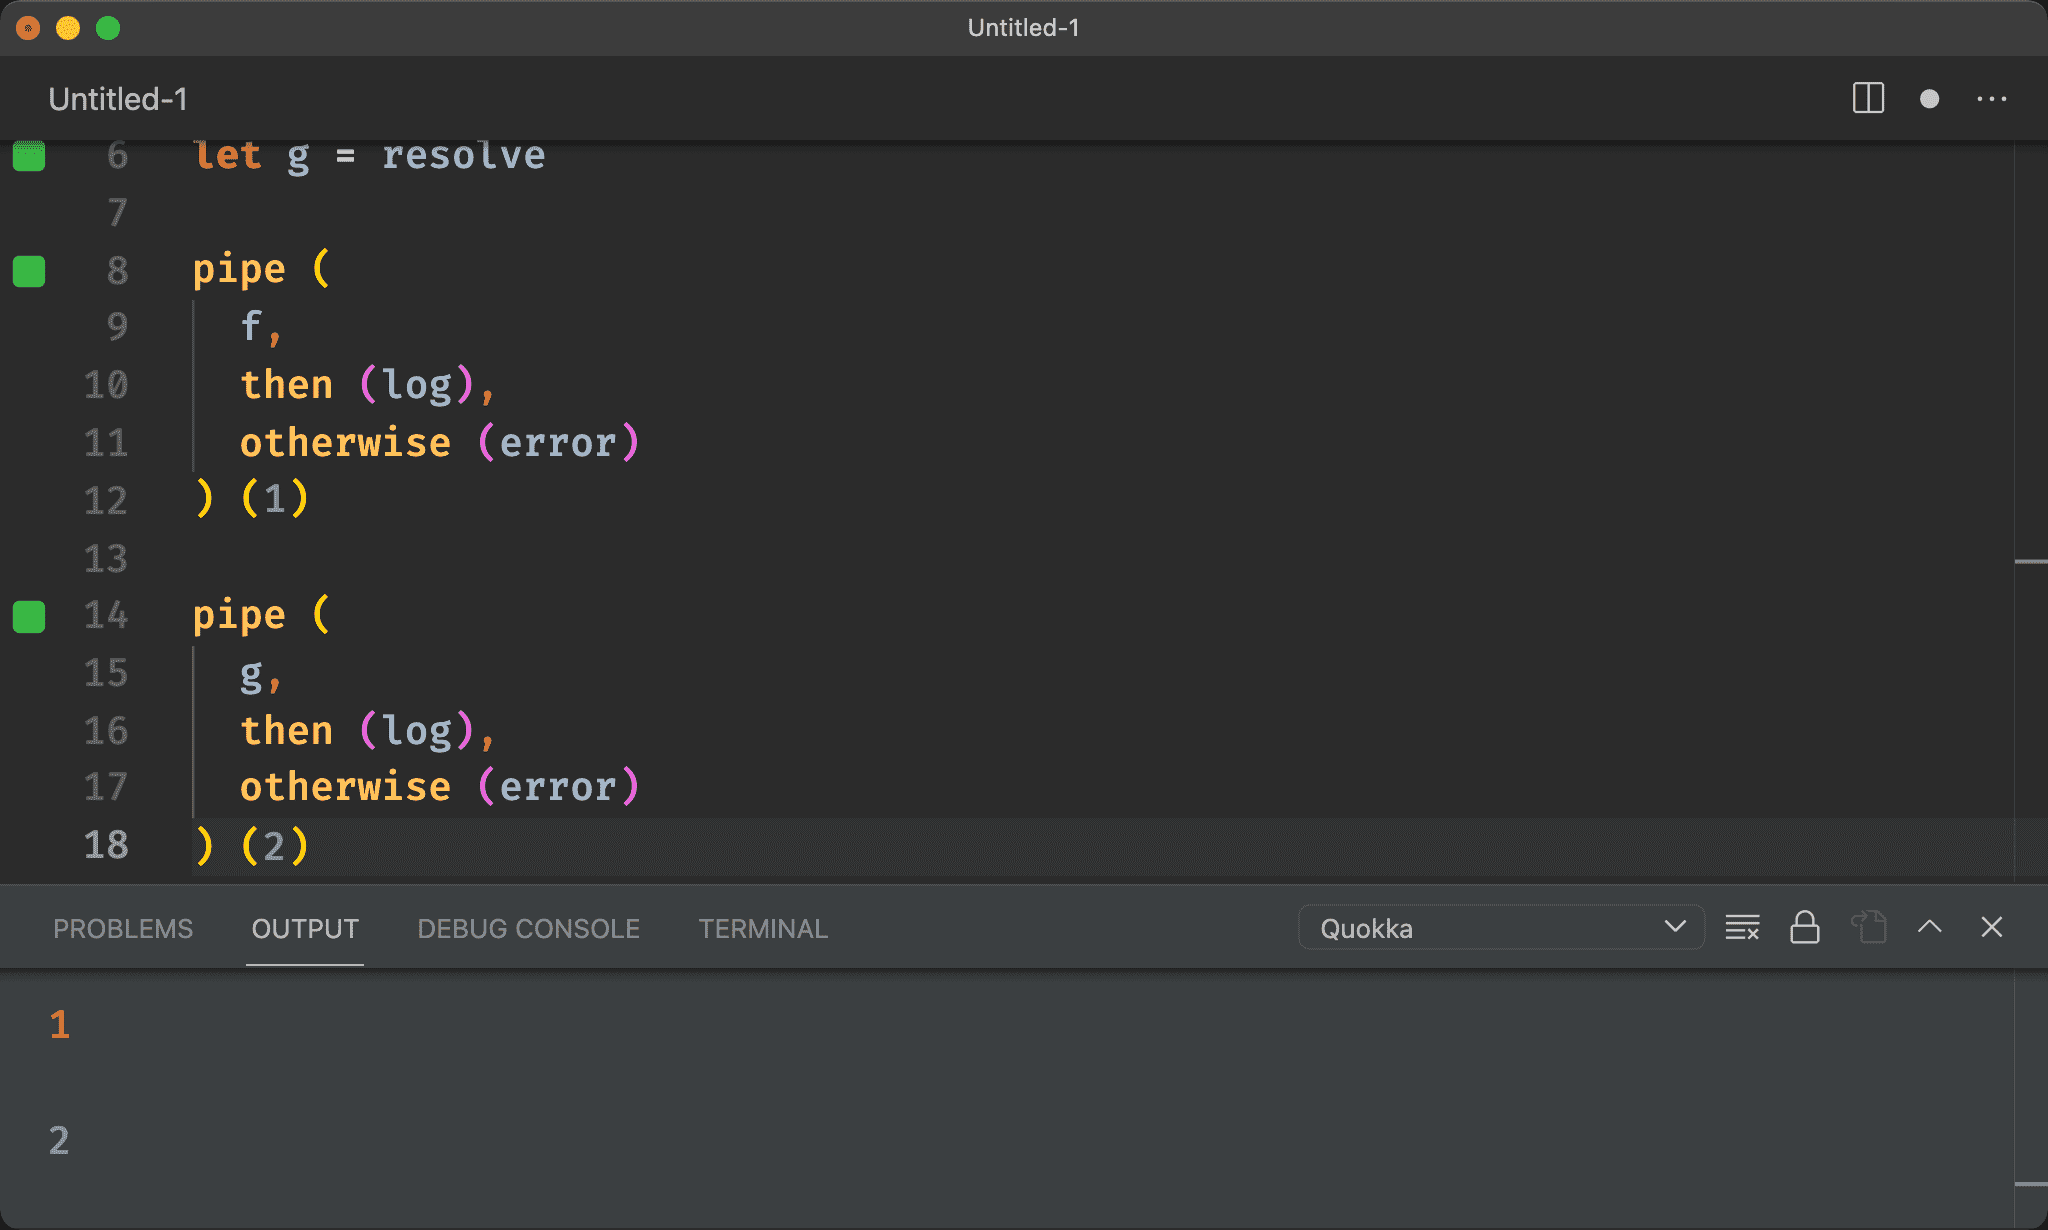Click the number 1 on line 12
Image resolution: width=2048 pixels, height=1230 pixels.
[x=274, y=500]
